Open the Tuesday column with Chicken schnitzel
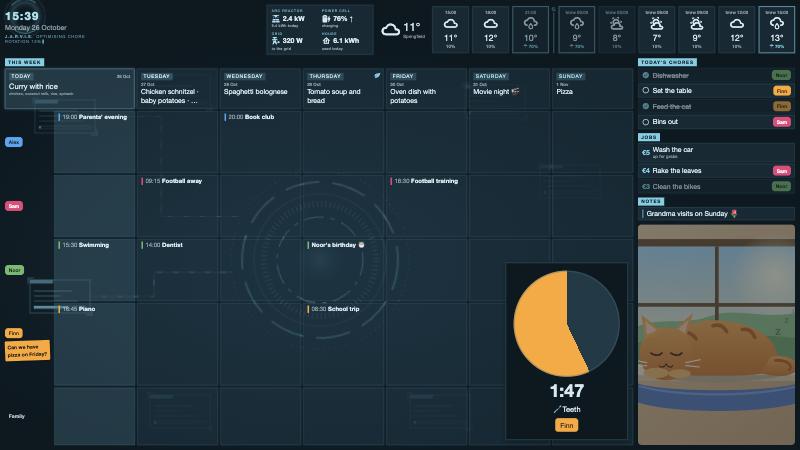Screen dimensions: 800x450 [x=178, y=89]
